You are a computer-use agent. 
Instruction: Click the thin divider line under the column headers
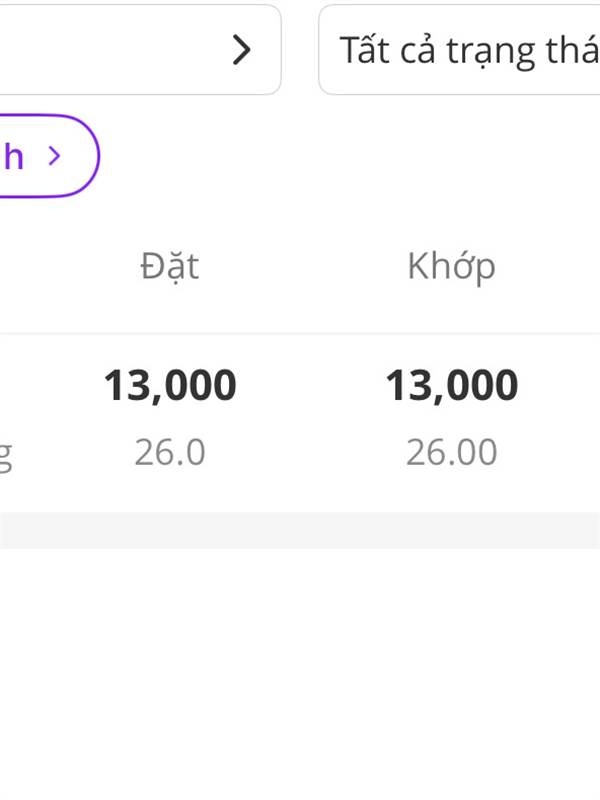pyautogui.click(x=300, y=333)
